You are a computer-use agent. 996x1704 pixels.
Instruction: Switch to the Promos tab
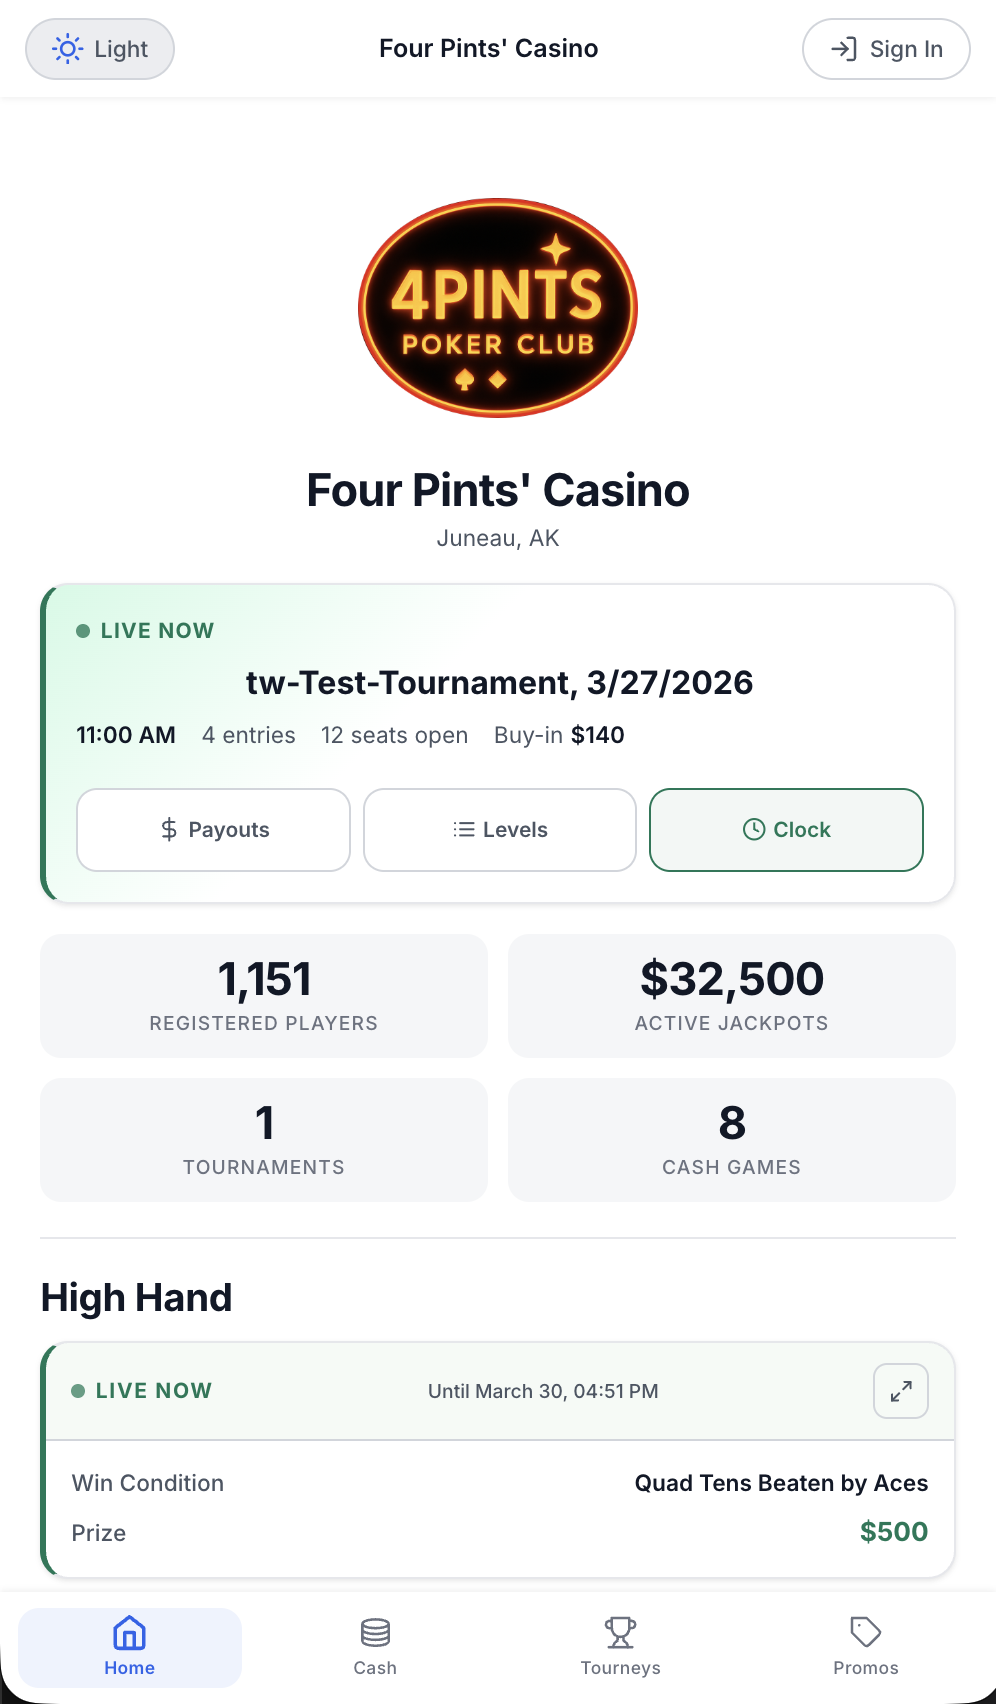pos(864,1646)
